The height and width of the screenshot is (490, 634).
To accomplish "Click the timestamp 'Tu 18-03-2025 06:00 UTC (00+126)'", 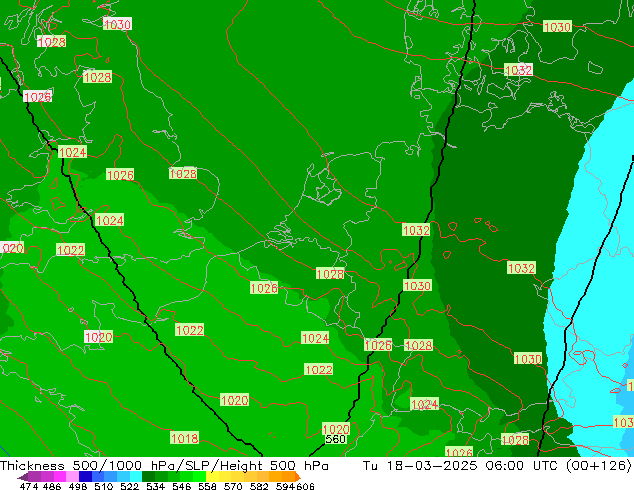I will (497, 466).
